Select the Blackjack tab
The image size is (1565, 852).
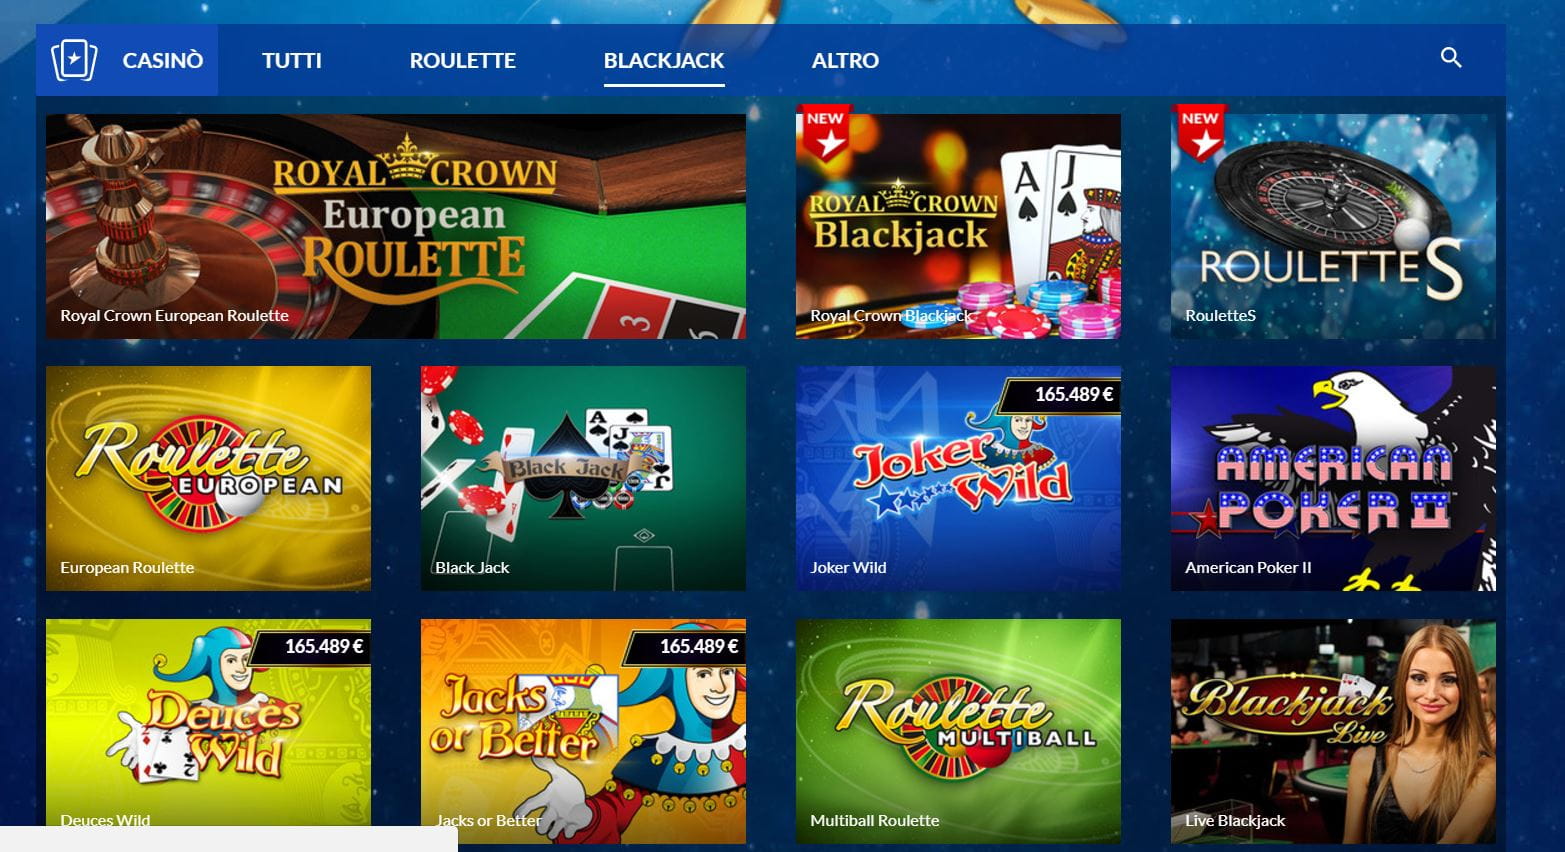click(664, 60)
